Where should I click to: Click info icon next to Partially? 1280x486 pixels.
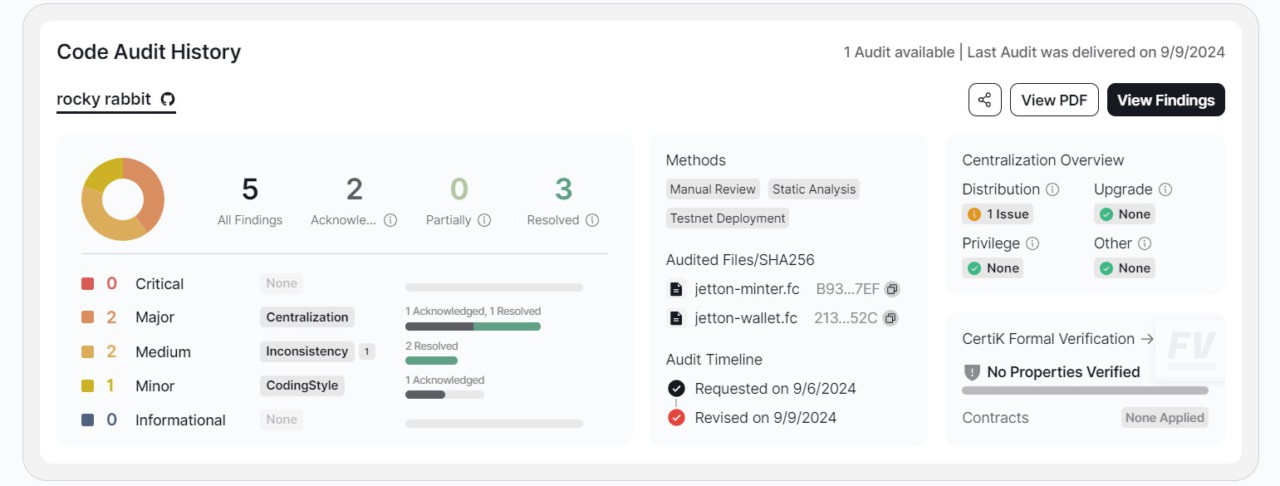(x=484, y=220)
